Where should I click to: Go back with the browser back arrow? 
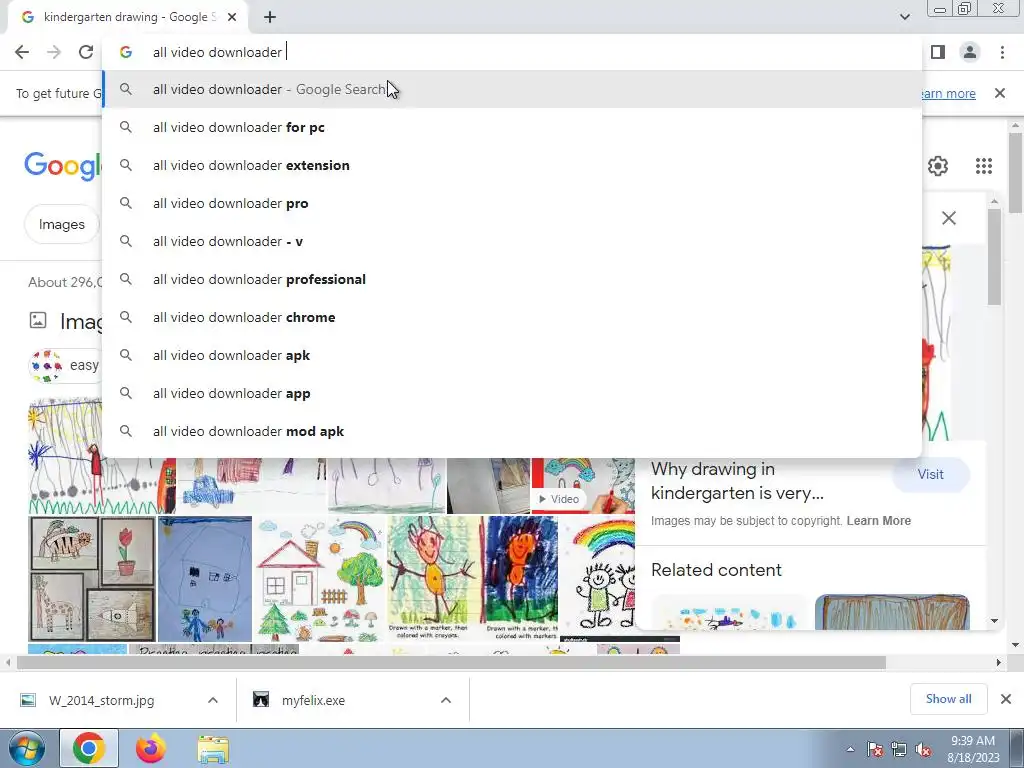[22, 52]
